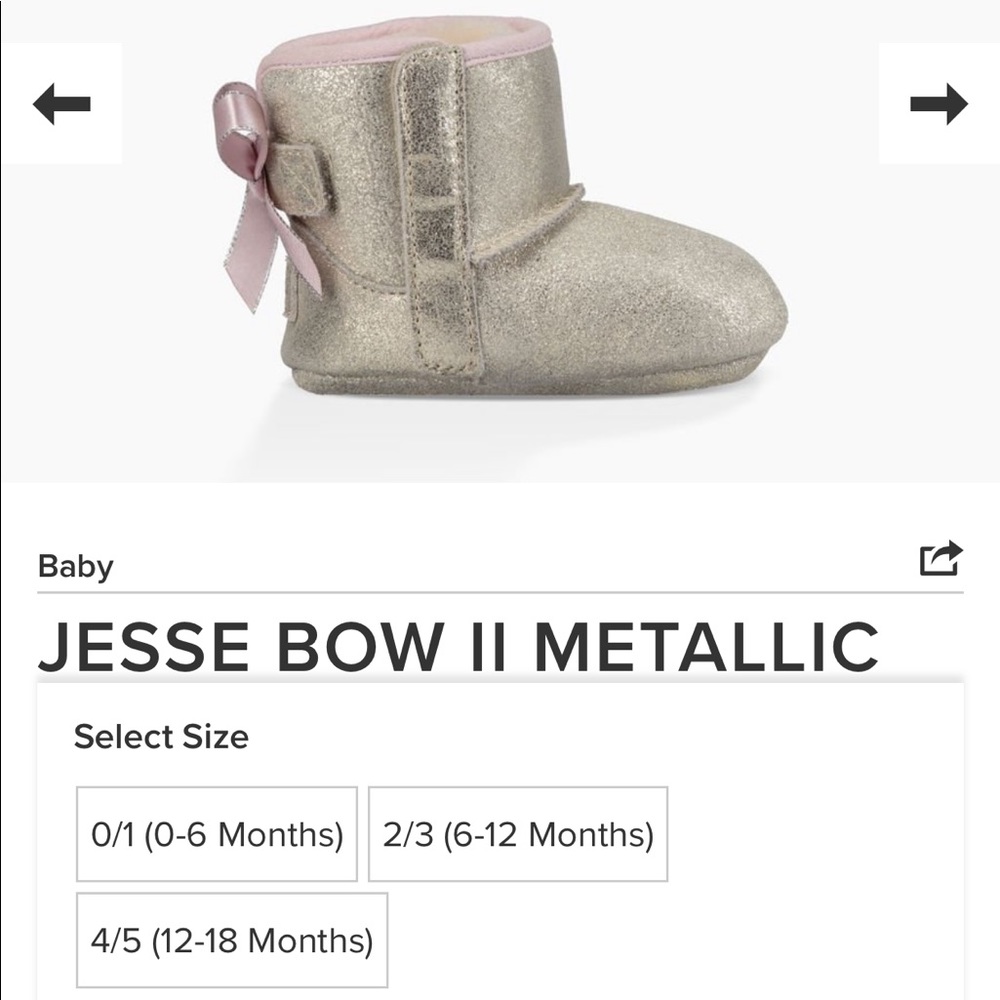The width and height of the screenshot is (1000, 1000).
Task: Choose the 0-6 Months size option
Action: point(216,831)
